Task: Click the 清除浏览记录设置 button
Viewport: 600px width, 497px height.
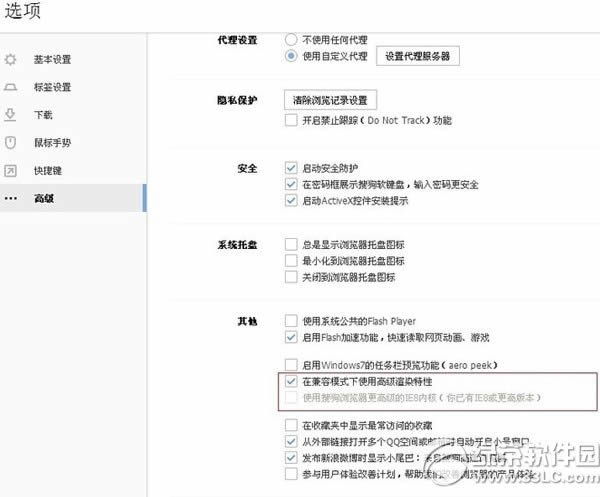Action: tap(330, 100)
